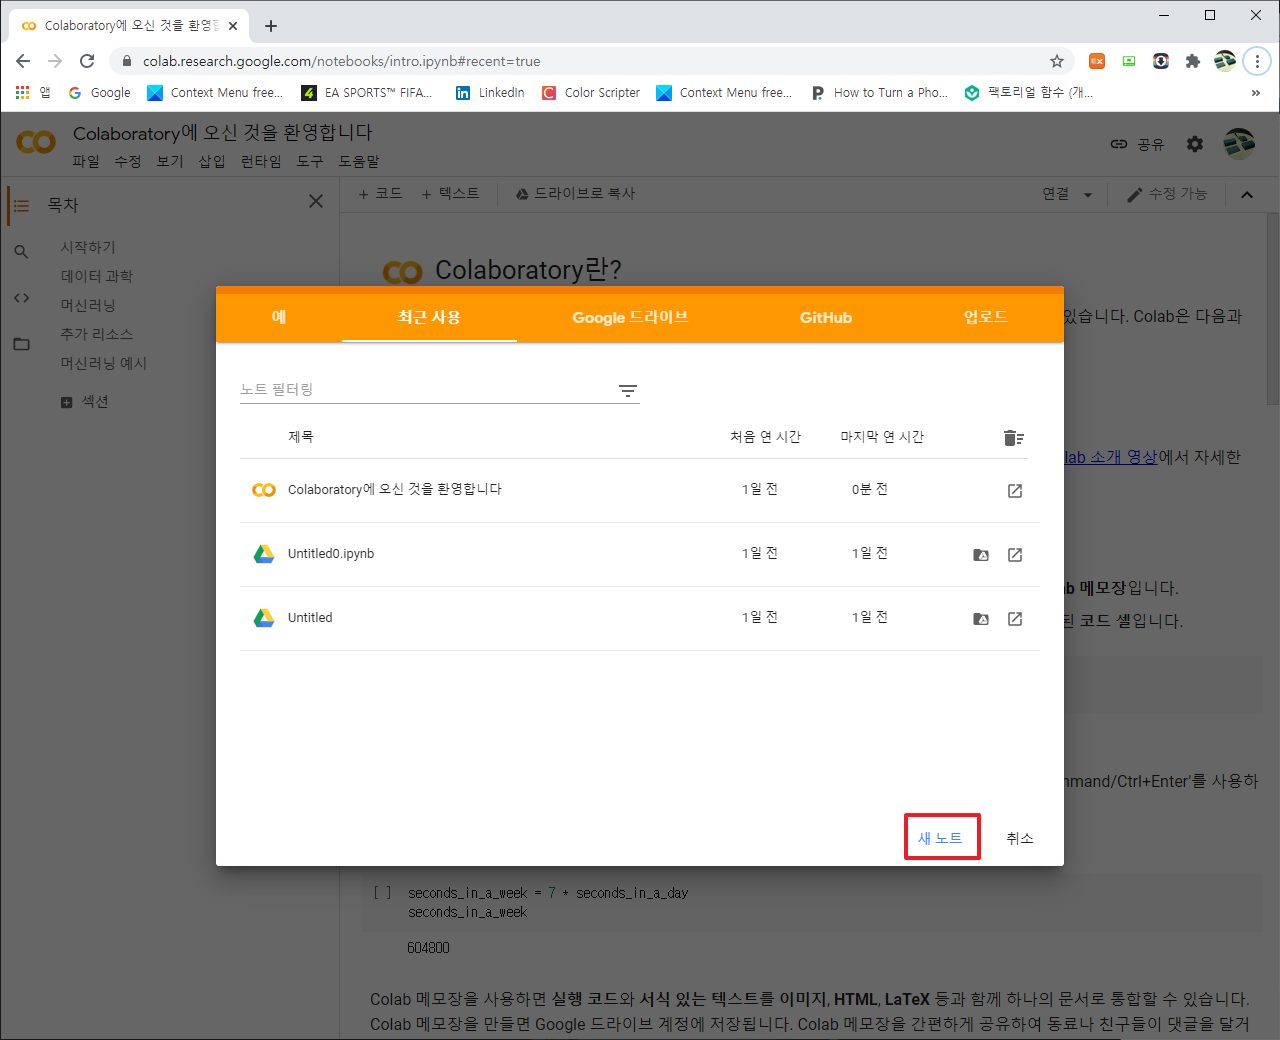
Task: Open the 수정 menu
Action: (x=128, y=161)
